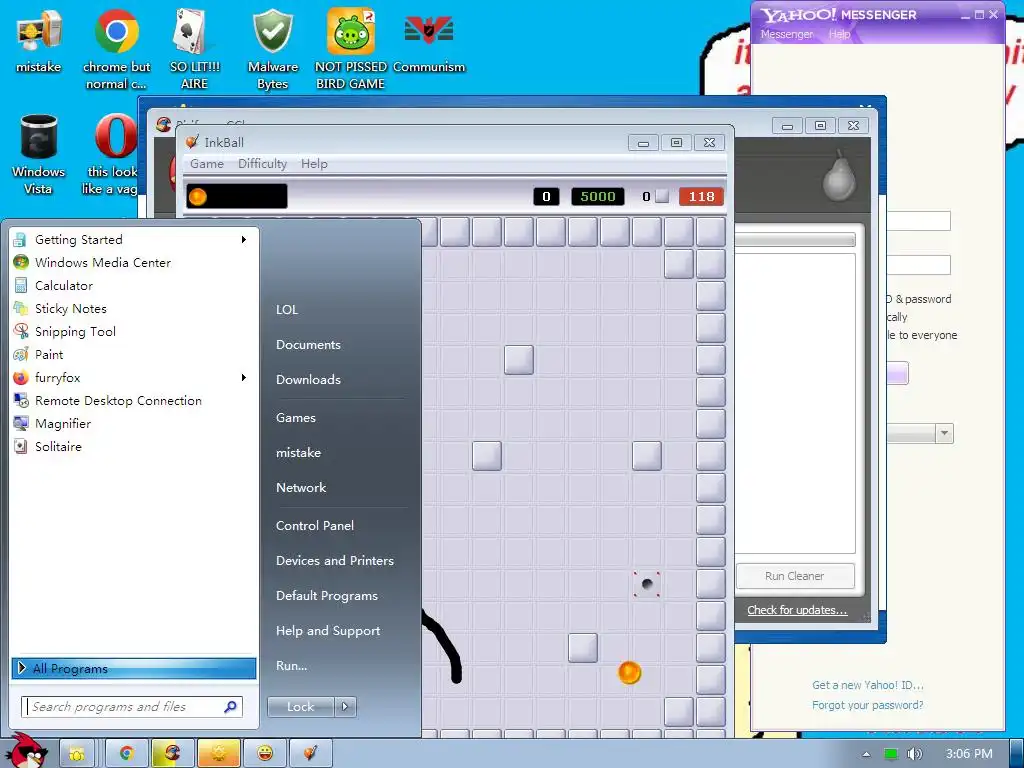
Task: Open the 'SO LIT!!! AIRE' desktop icon
Action: 194,50
